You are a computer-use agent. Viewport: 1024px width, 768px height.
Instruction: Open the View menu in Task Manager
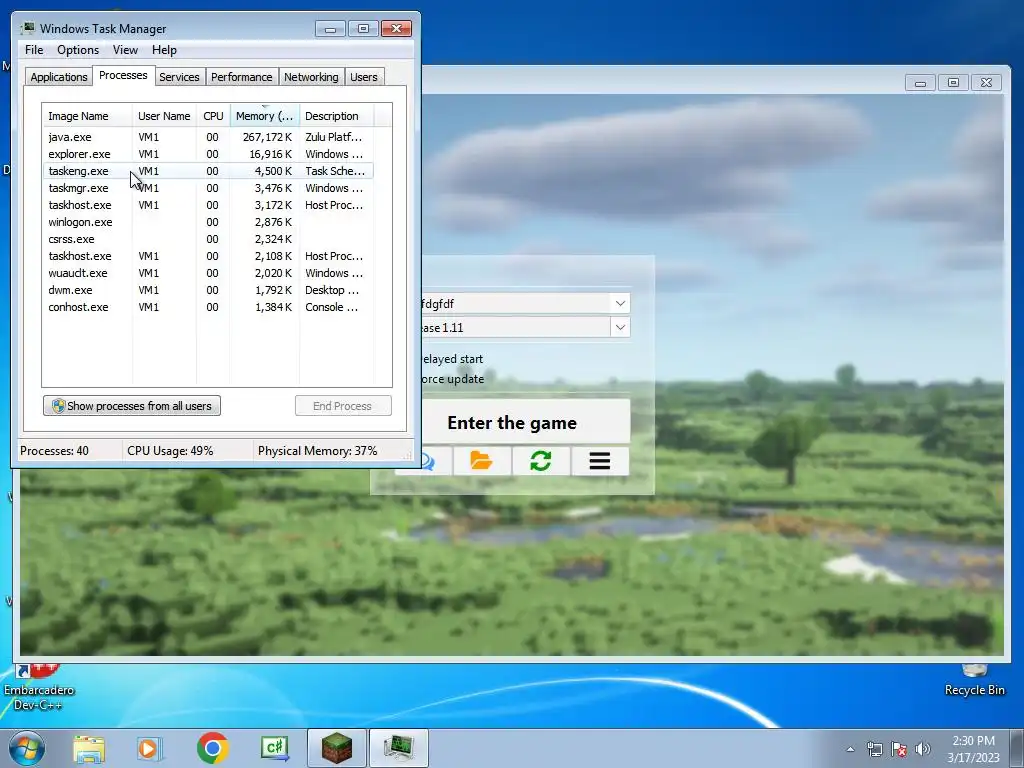pyautogui.click(x=125, y=50)
